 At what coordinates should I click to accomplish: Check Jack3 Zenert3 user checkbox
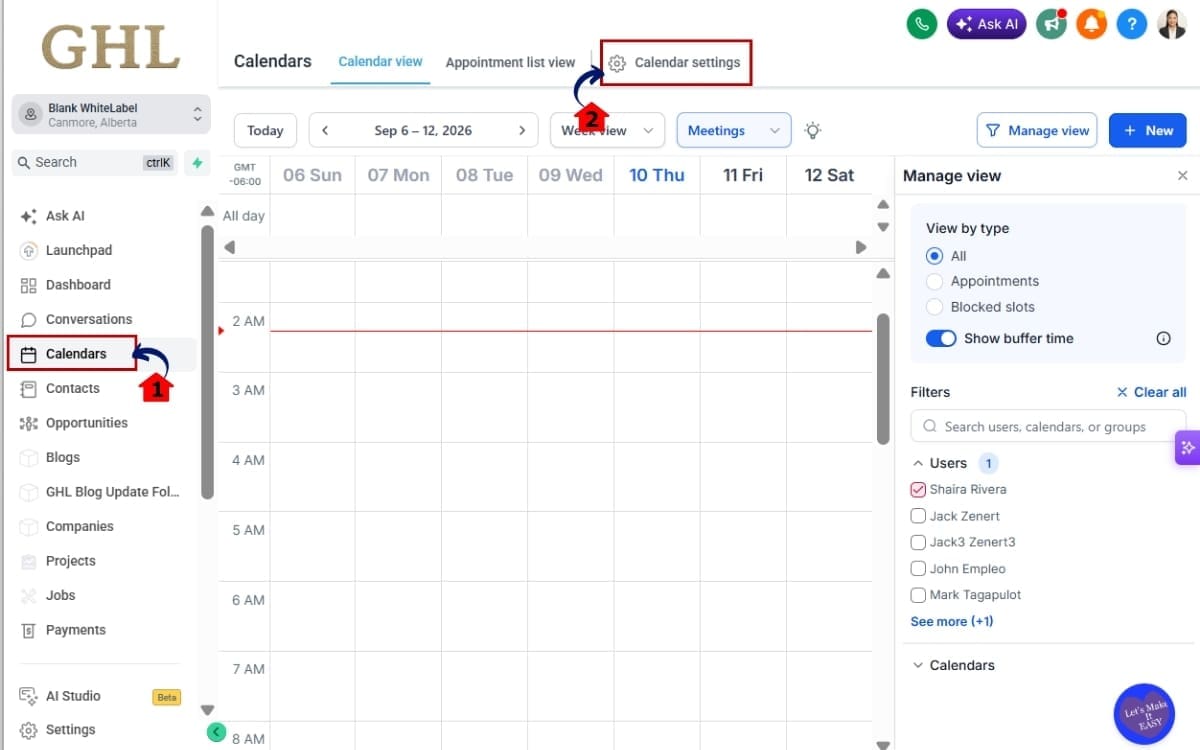click(x=918, y=542)
